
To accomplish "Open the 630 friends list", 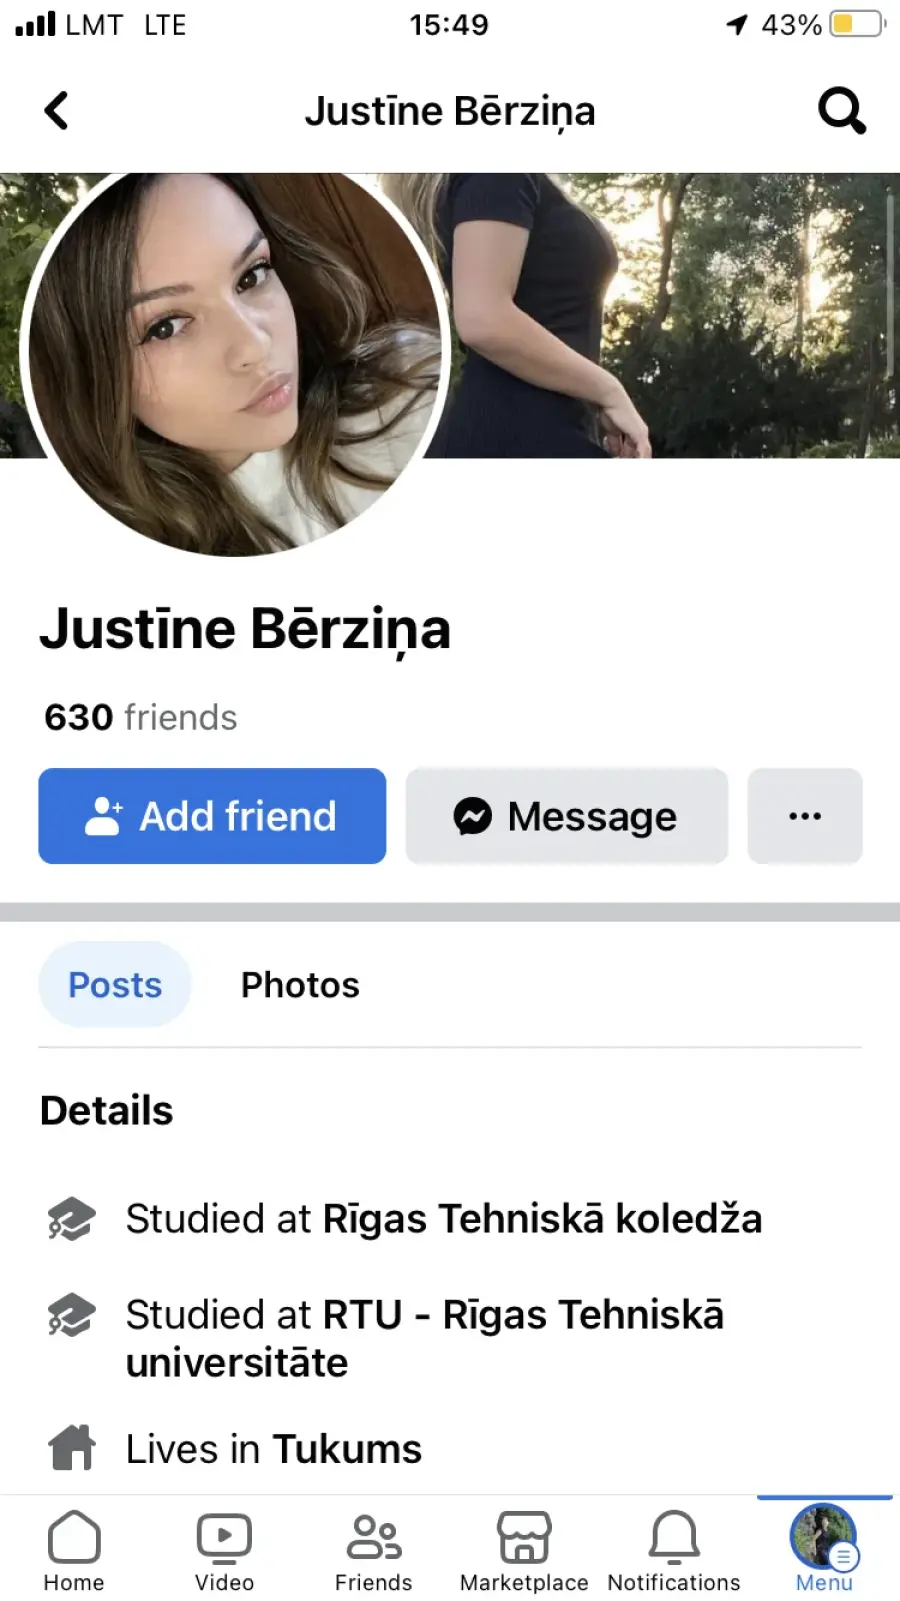I will tap(140, 718).
